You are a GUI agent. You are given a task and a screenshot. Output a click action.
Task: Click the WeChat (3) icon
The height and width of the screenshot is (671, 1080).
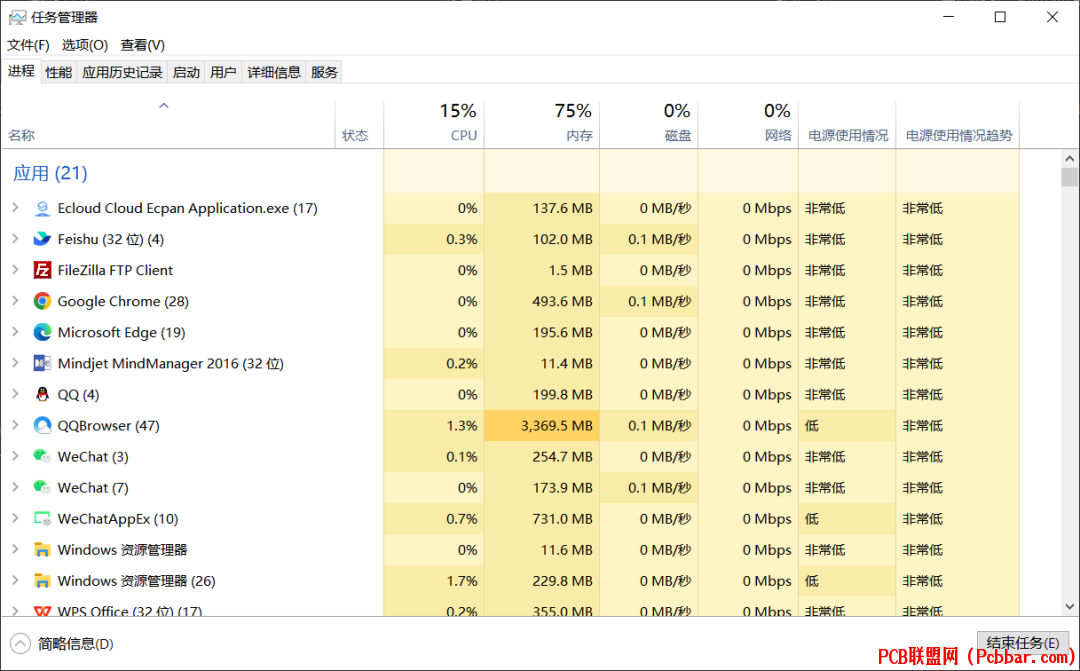pos(42,456)
